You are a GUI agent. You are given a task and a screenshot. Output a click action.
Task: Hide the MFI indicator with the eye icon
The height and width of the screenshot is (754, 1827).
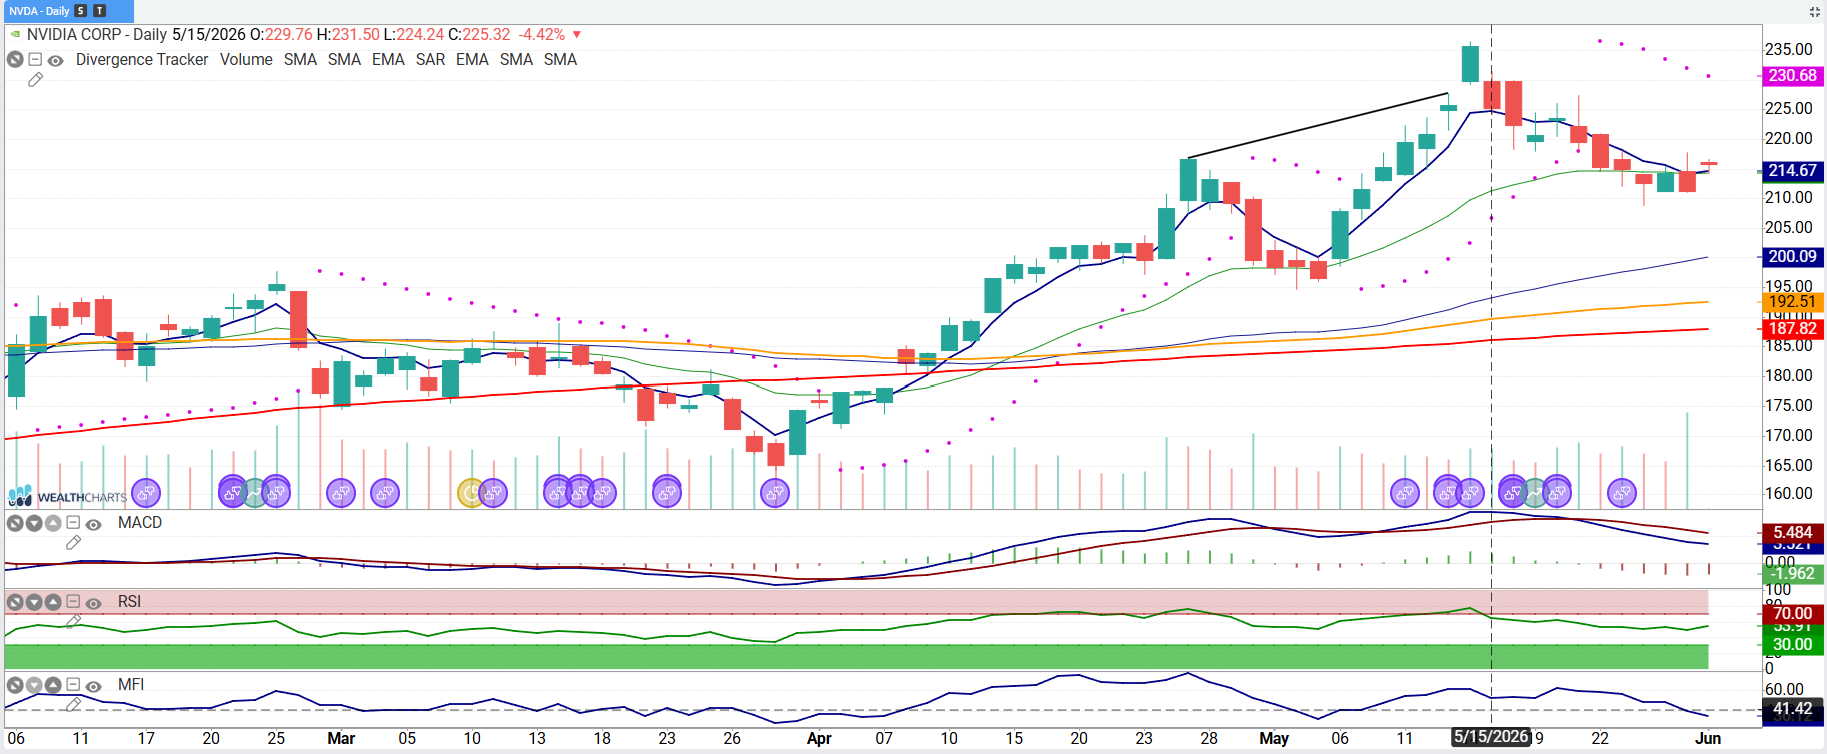click(x=93, y=686)
